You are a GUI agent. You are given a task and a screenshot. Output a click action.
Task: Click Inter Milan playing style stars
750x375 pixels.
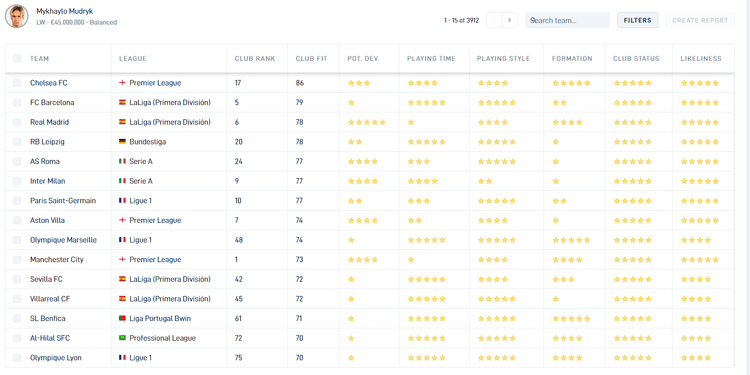point(485,181)
